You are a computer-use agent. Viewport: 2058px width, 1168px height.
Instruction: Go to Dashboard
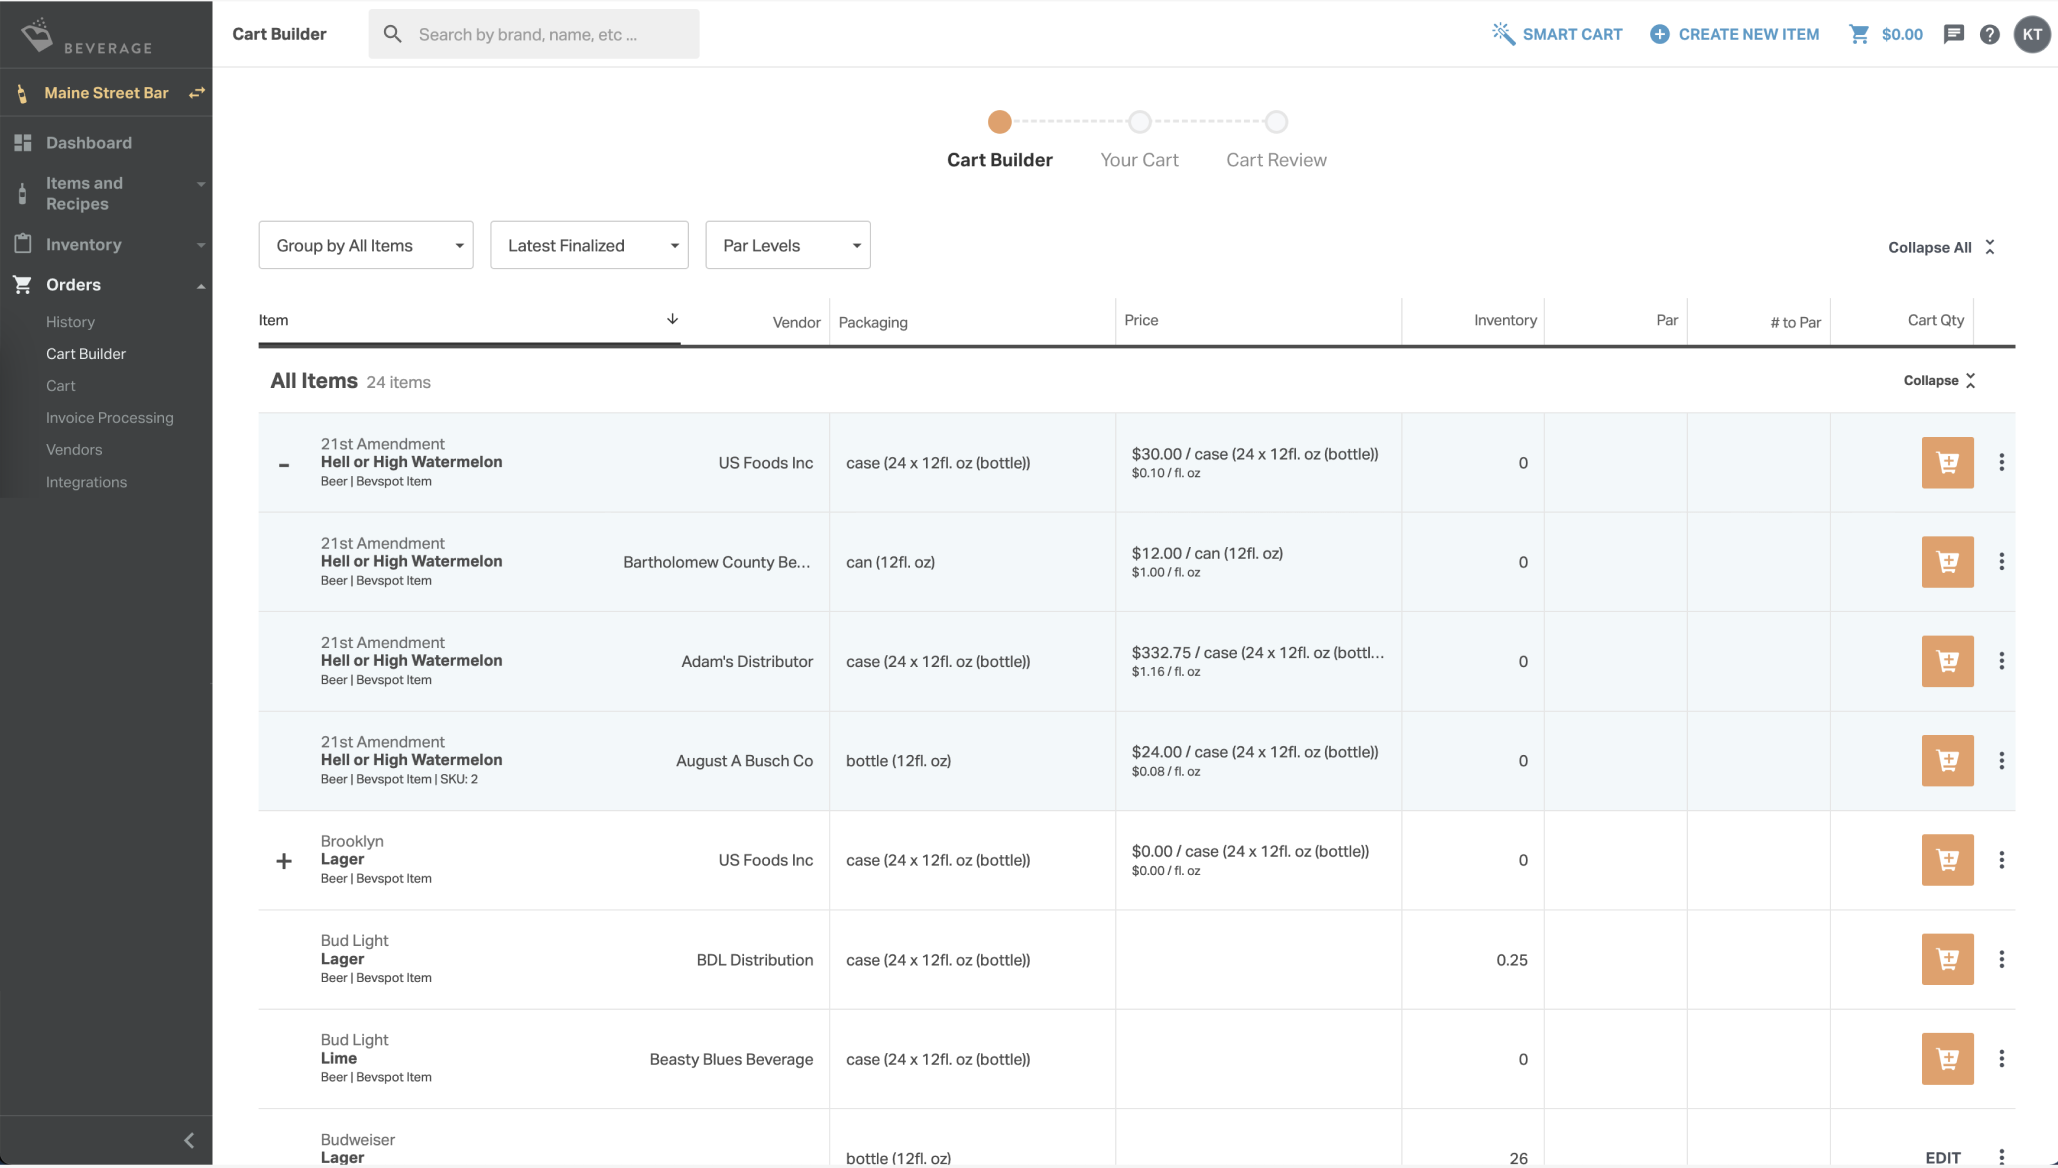(x=89, y=142)
